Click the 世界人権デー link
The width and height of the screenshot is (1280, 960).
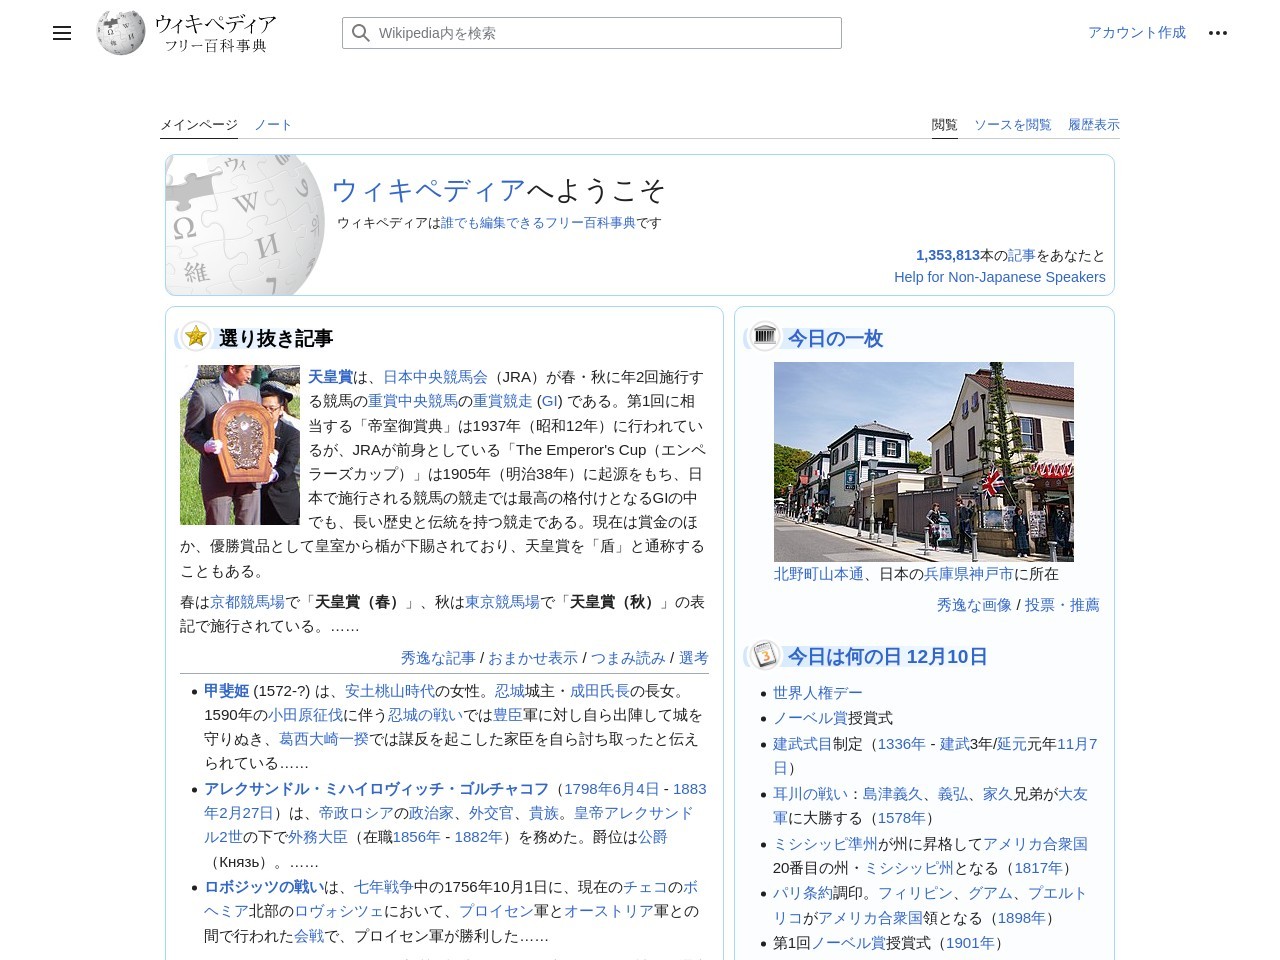click(x=817, y=693)
